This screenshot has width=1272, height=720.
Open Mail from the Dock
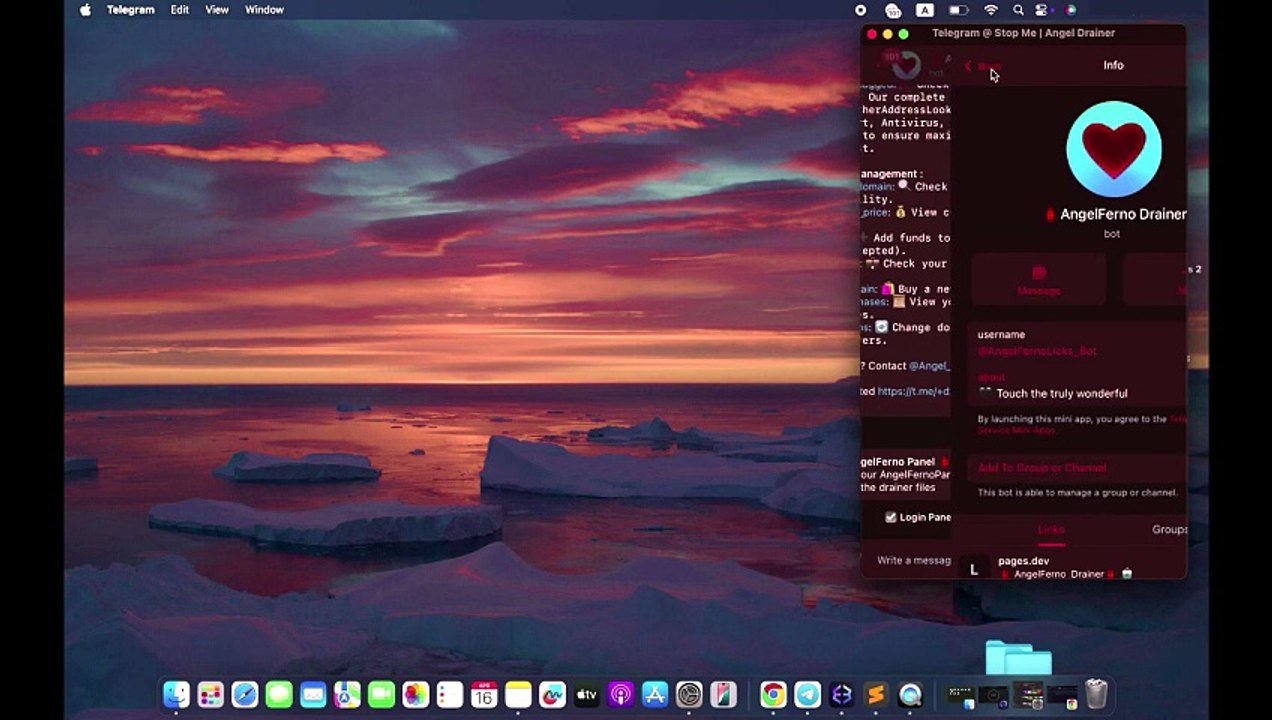(313, 694)
